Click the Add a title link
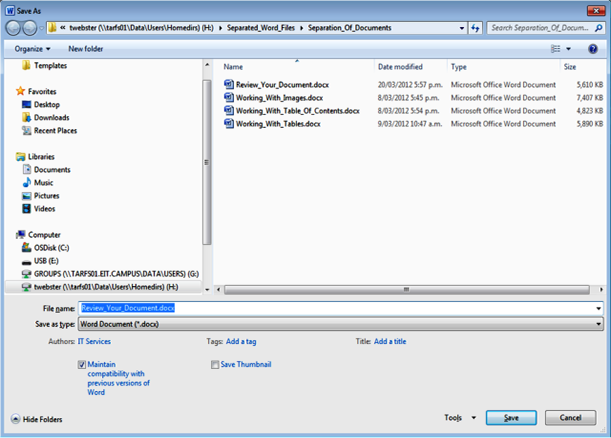 coord(390,341)
